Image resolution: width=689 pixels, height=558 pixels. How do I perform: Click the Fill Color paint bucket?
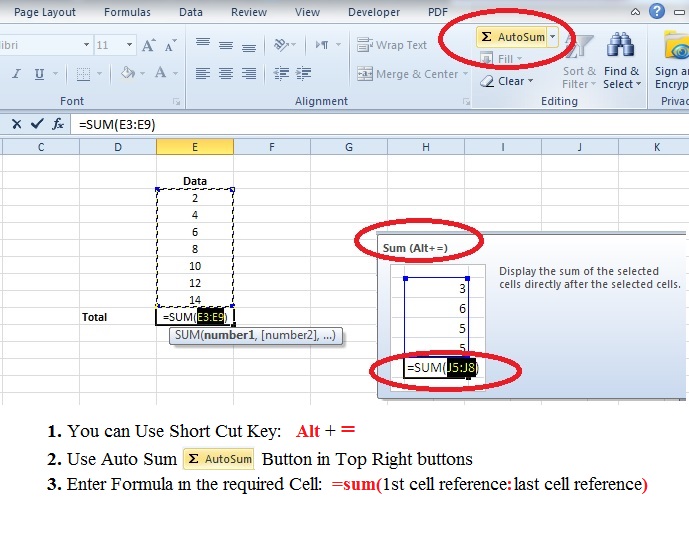coord(128,73)
